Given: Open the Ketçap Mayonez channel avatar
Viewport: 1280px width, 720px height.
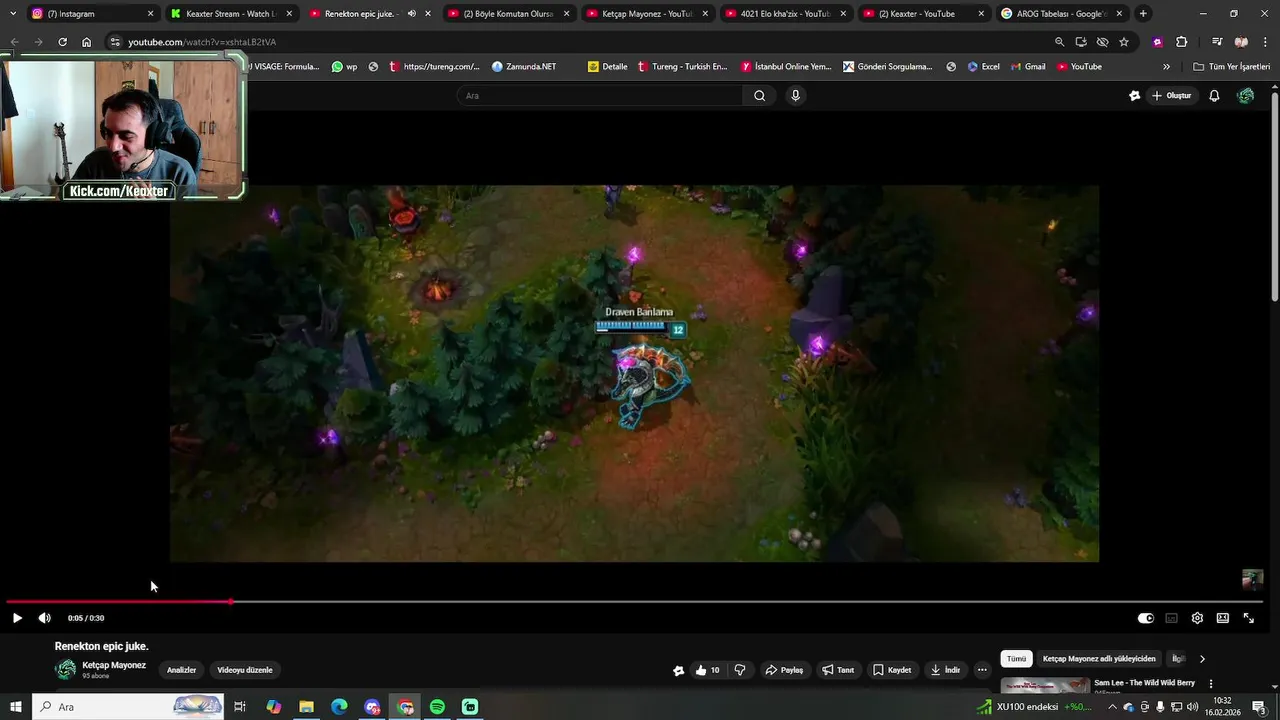Looking at the screenshot, I should point(66,670).
